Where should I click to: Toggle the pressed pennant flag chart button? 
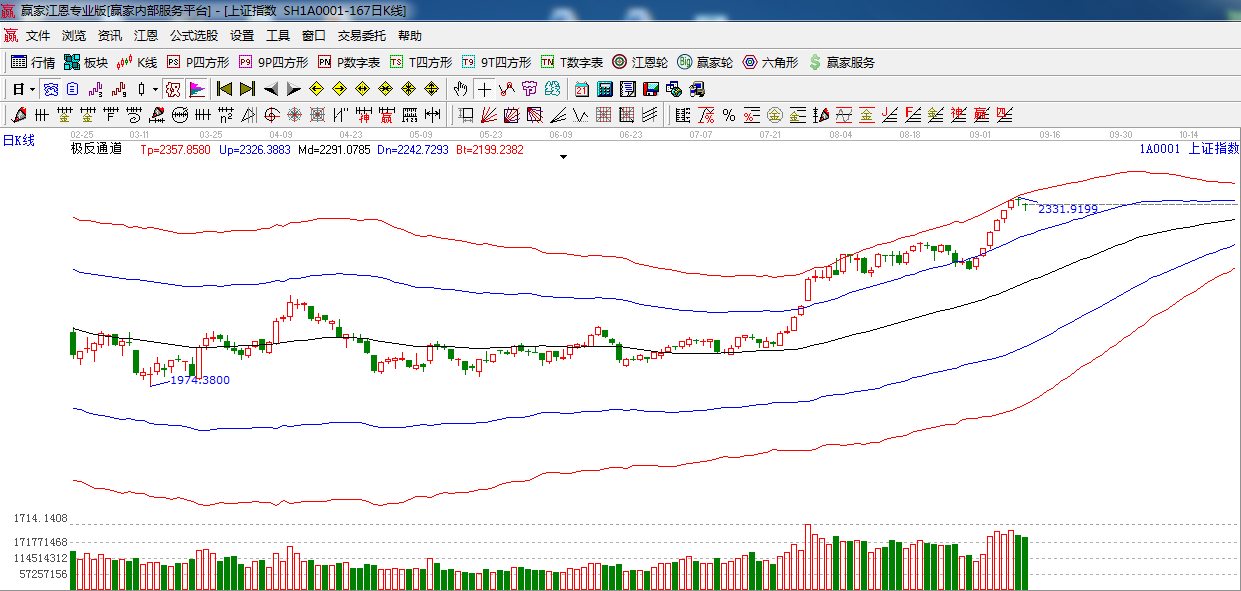click(196, 89)
